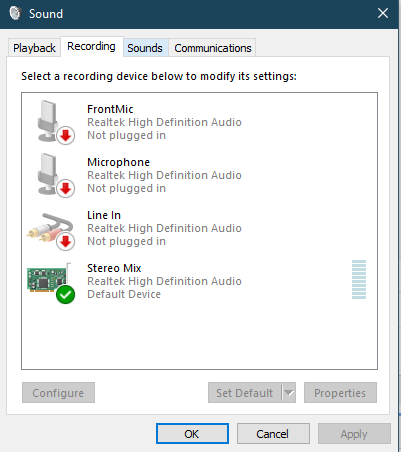Click red arrow badge on Line In
The image size is (401, 452).
[x=66, y=242]
